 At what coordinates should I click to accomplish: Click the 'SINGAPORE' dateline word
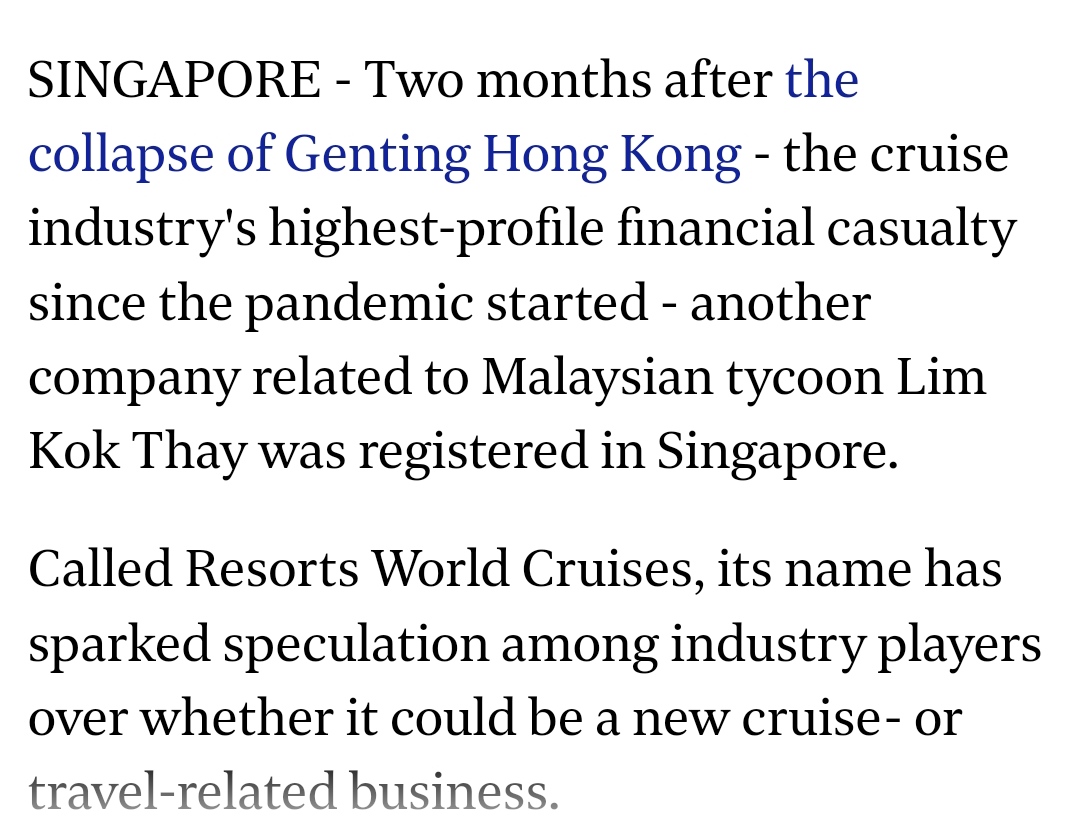click(x=174, y=79)
